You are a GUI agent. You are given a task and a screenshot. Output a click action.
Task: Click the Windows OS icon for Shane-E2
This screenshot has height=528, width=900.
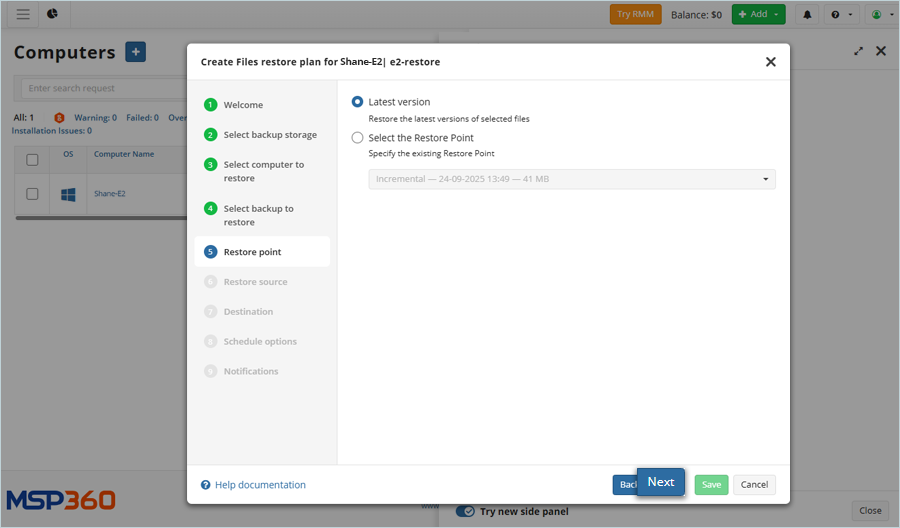click(68, 194)
